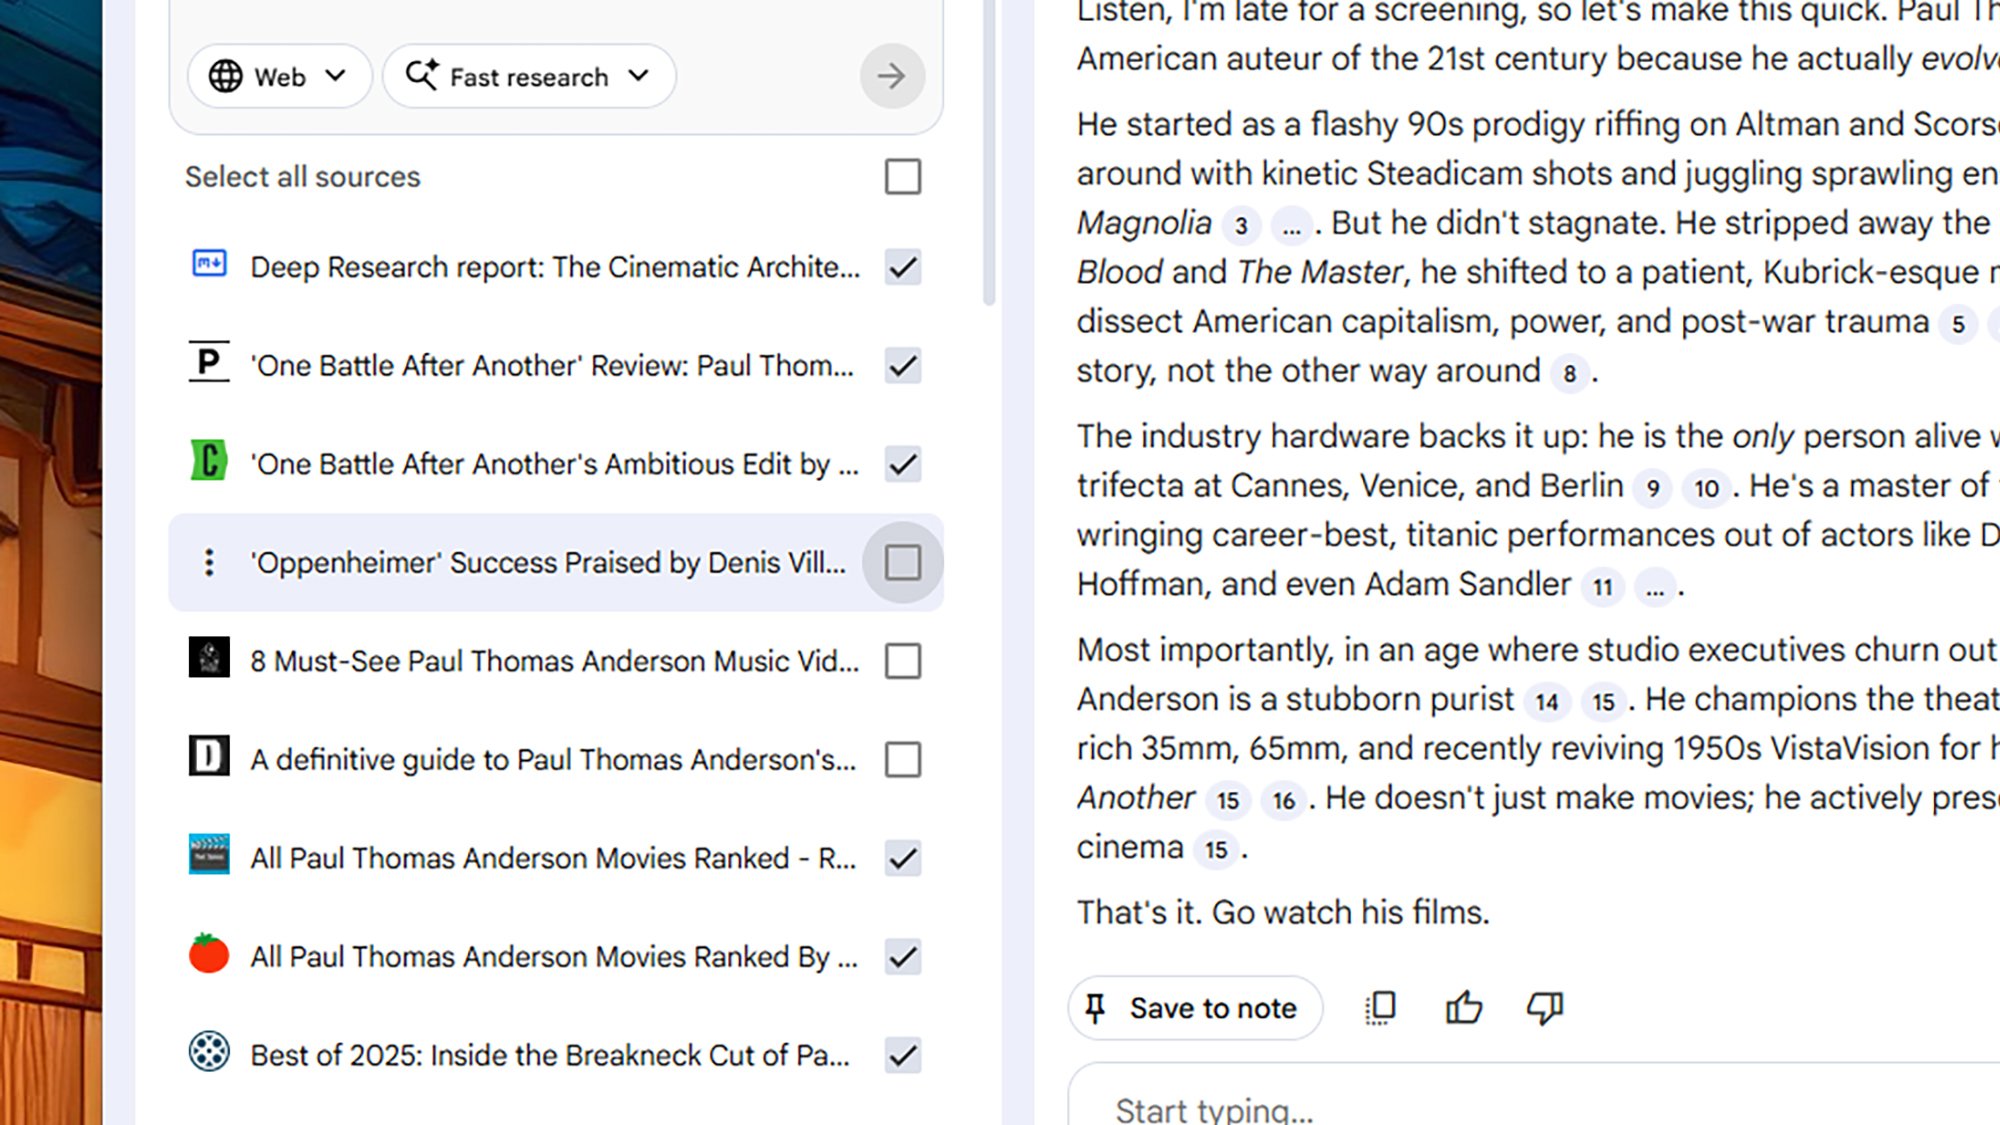2000x1125 pixels.
Task: Click the Save to note button
Action: tap(1195, 1007)
